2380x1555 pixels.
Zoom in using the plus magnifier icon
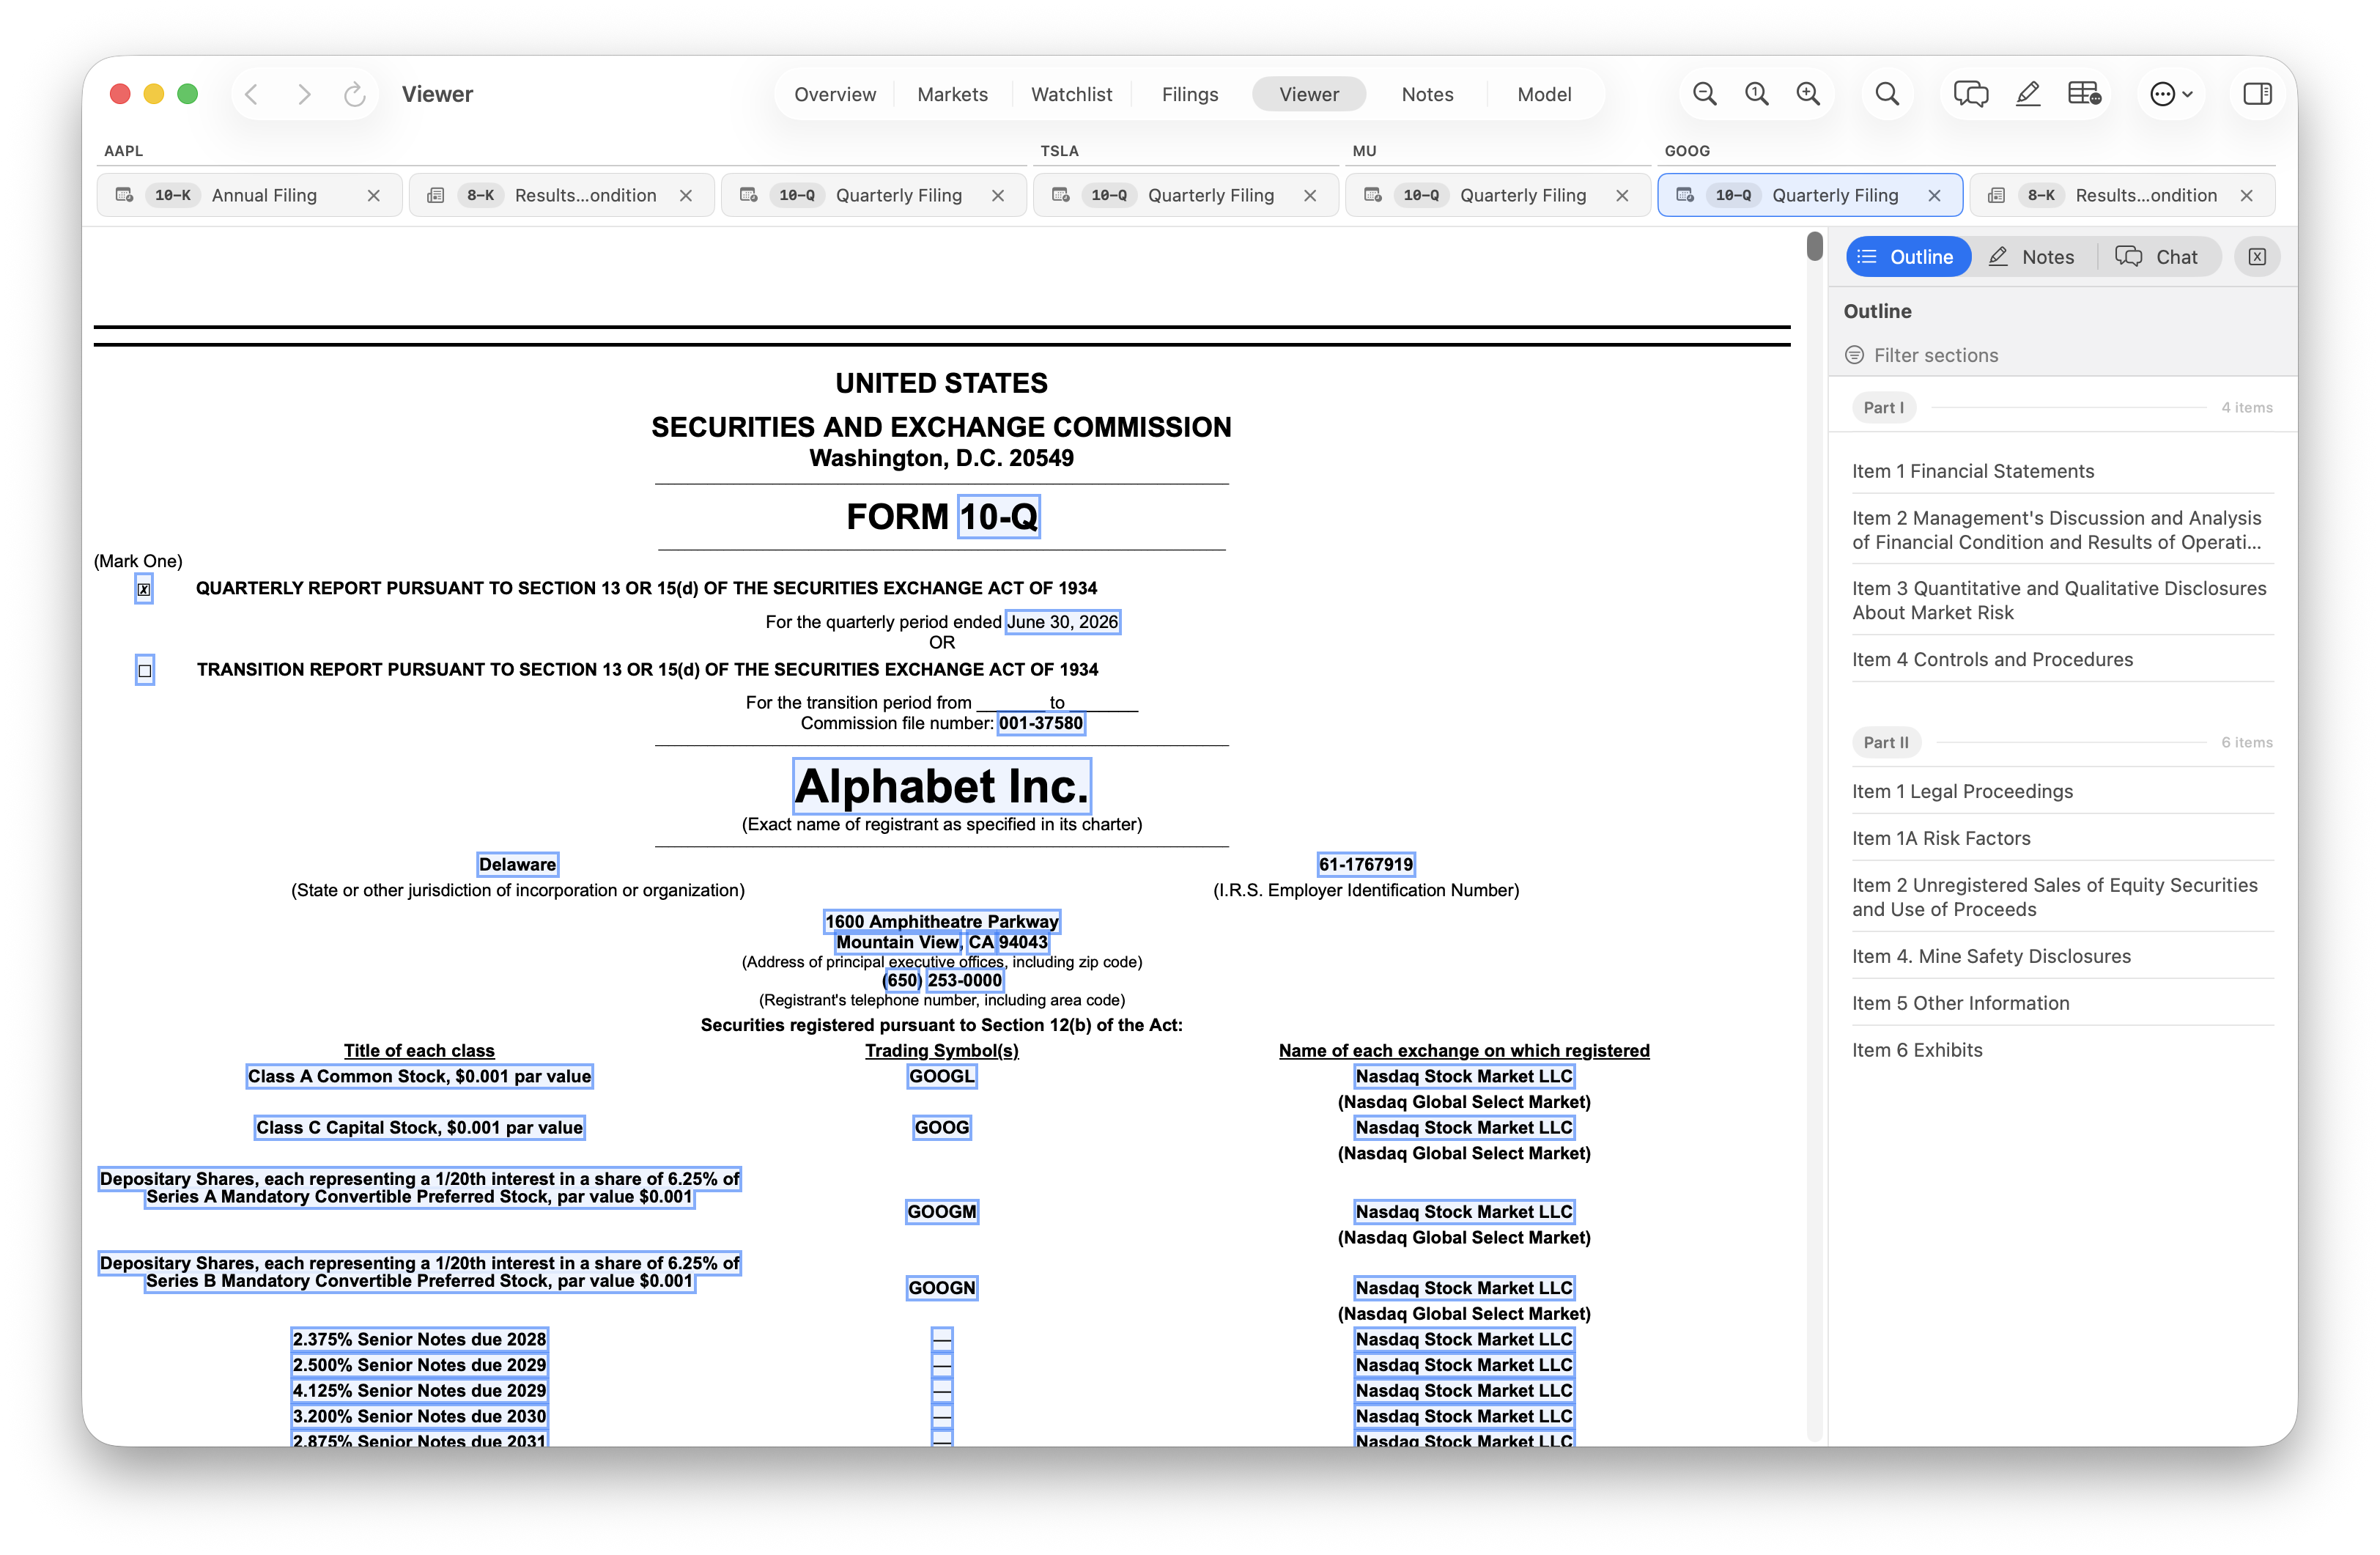(x=1808, y=94)
